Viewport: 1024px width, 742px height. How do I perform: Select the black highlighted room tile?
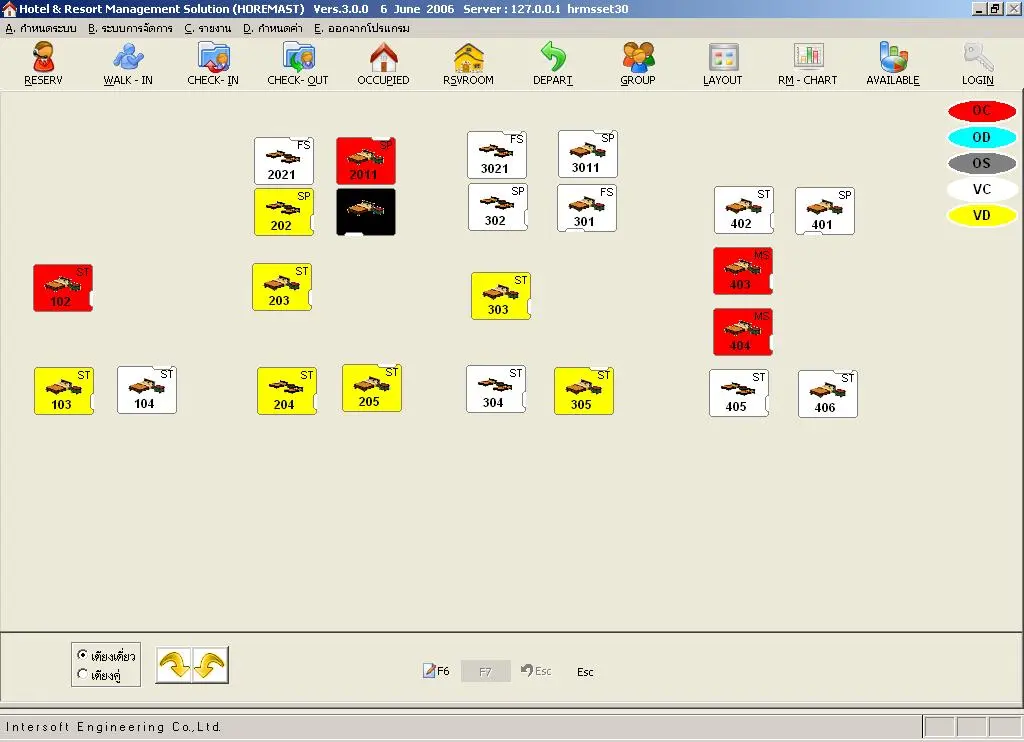[366, 212]
